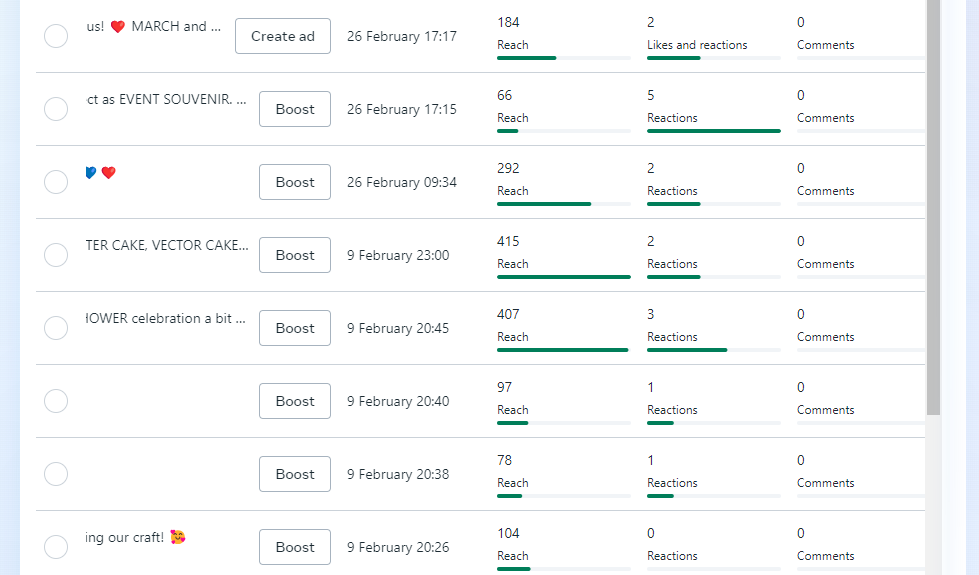
Task: Click the vertical scrollbar thumb
Action: [933, 200]
